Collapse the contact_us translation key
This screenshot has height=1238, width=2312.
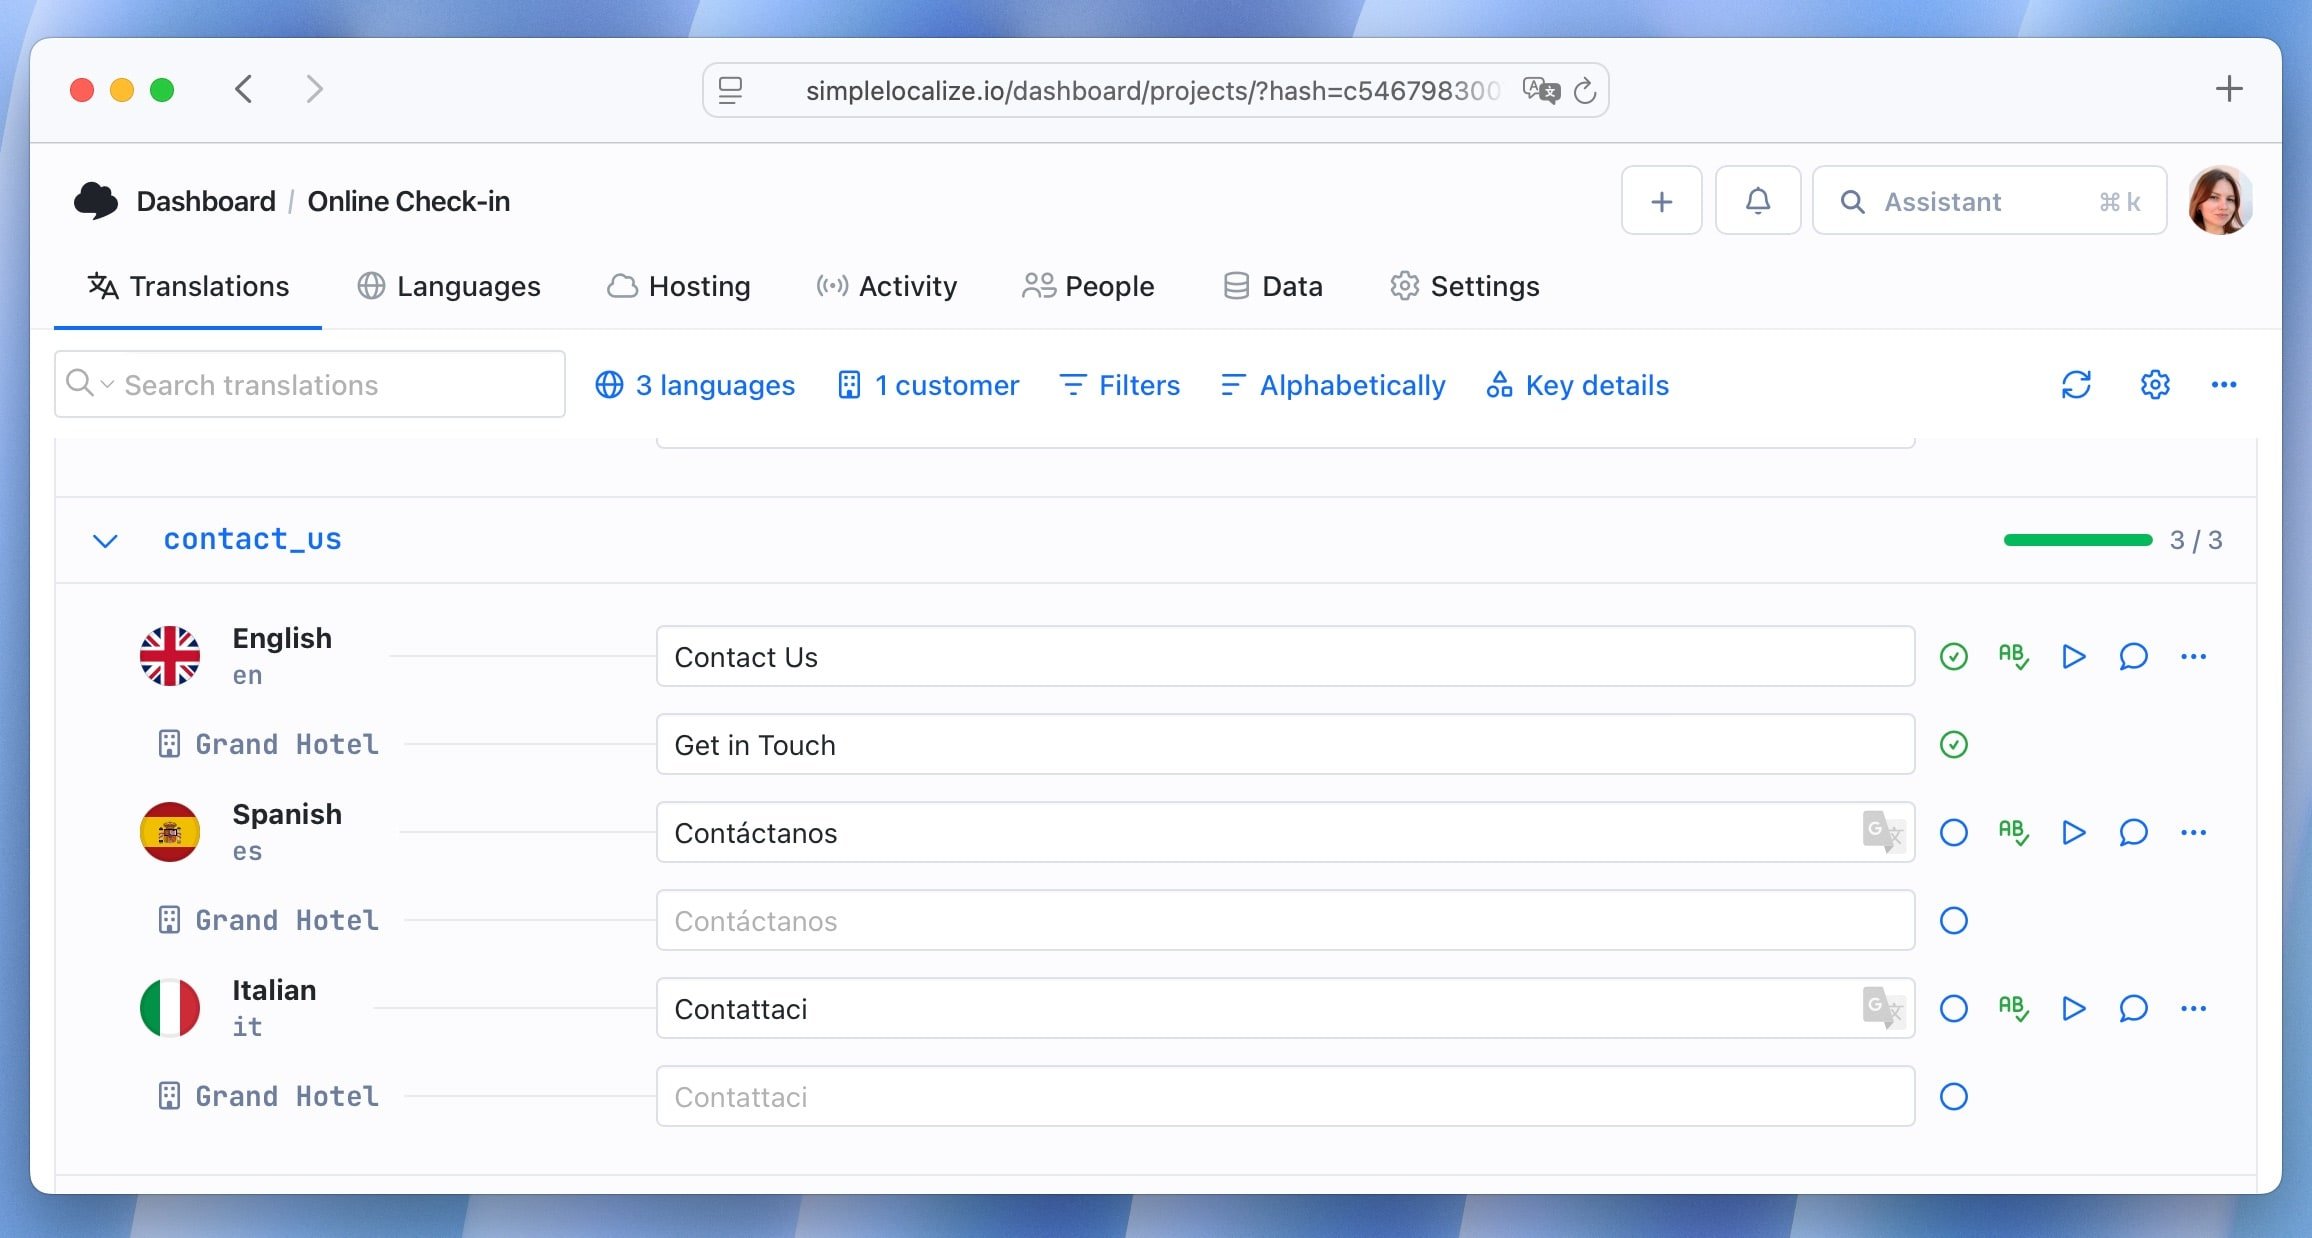tap(105, 540)
